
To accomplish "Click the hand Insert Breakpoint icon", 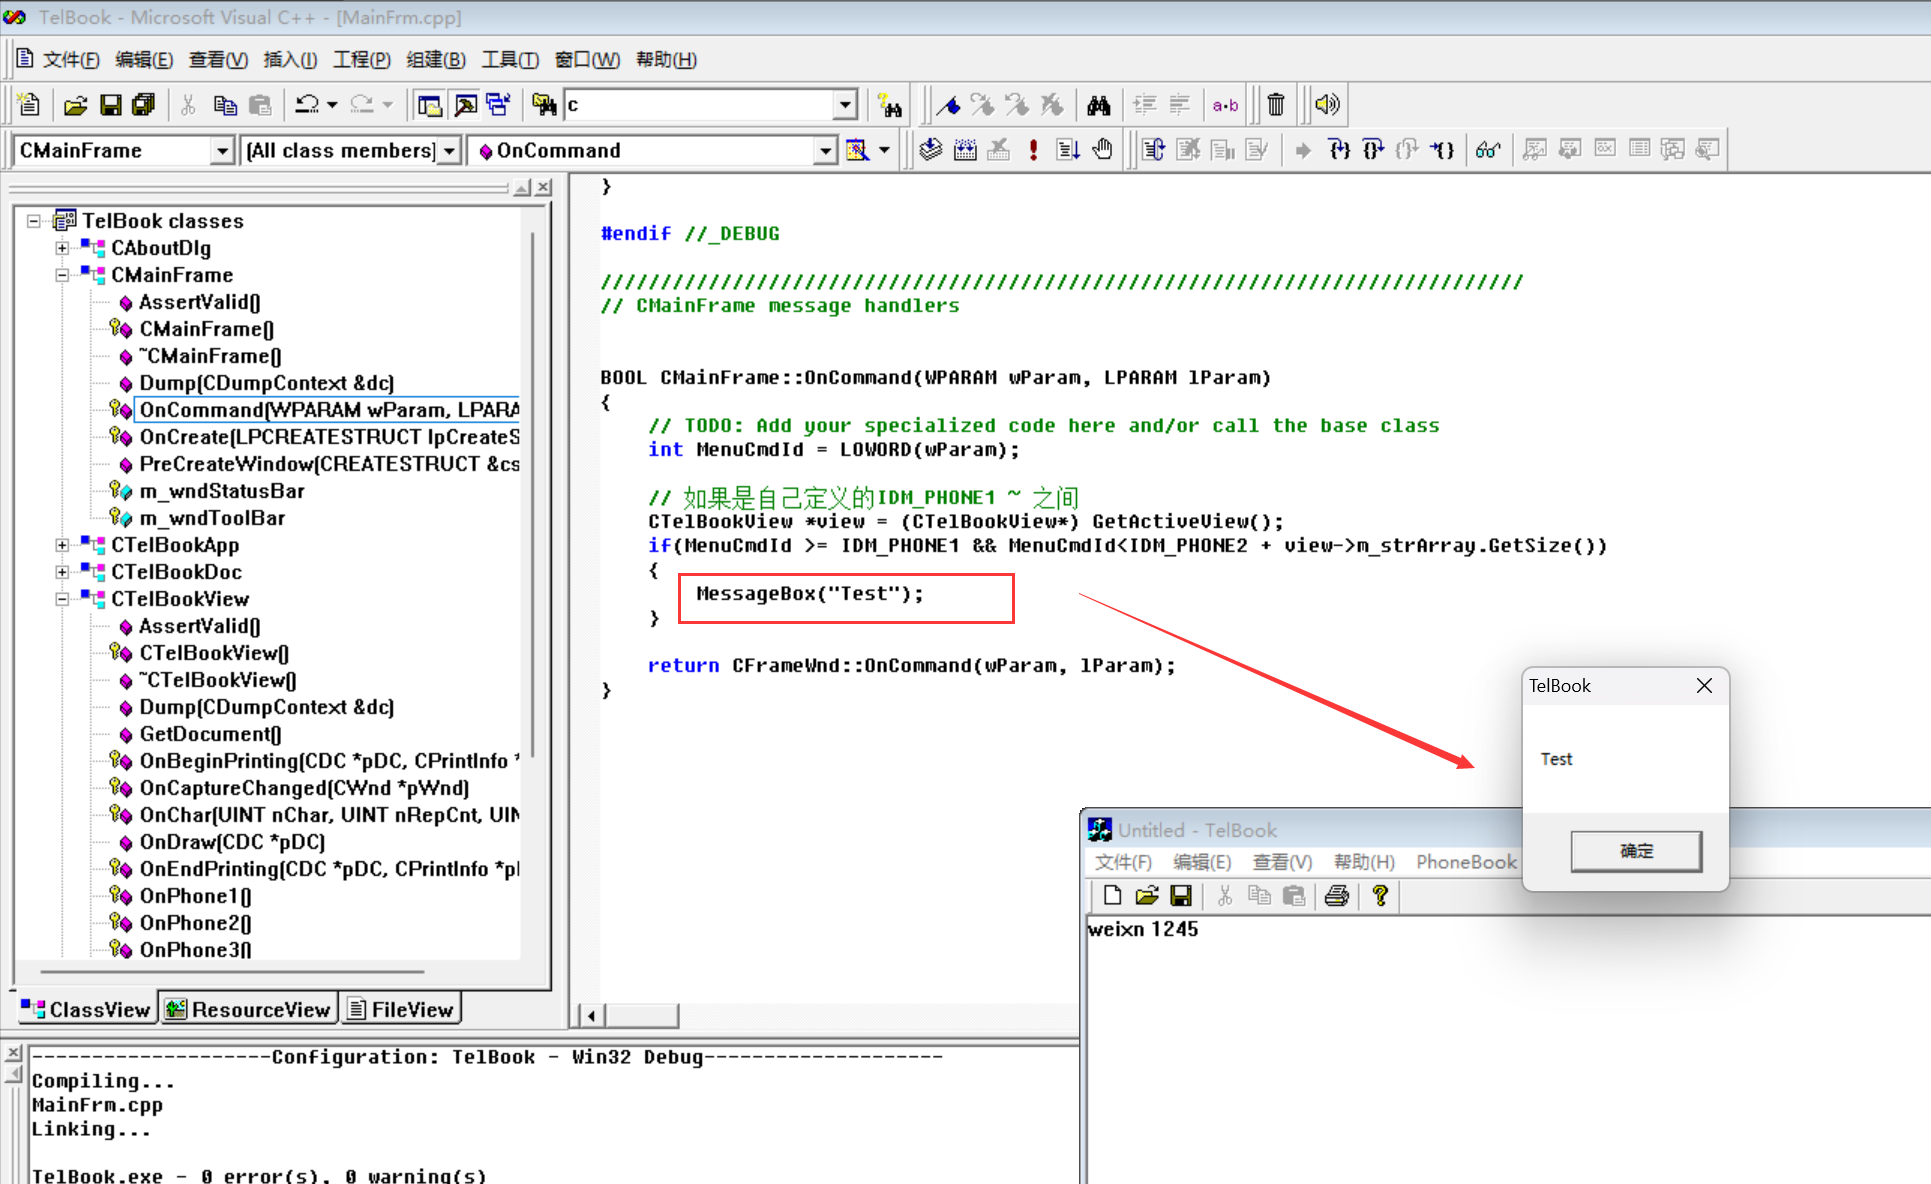I will click(x=1102, y=150).
